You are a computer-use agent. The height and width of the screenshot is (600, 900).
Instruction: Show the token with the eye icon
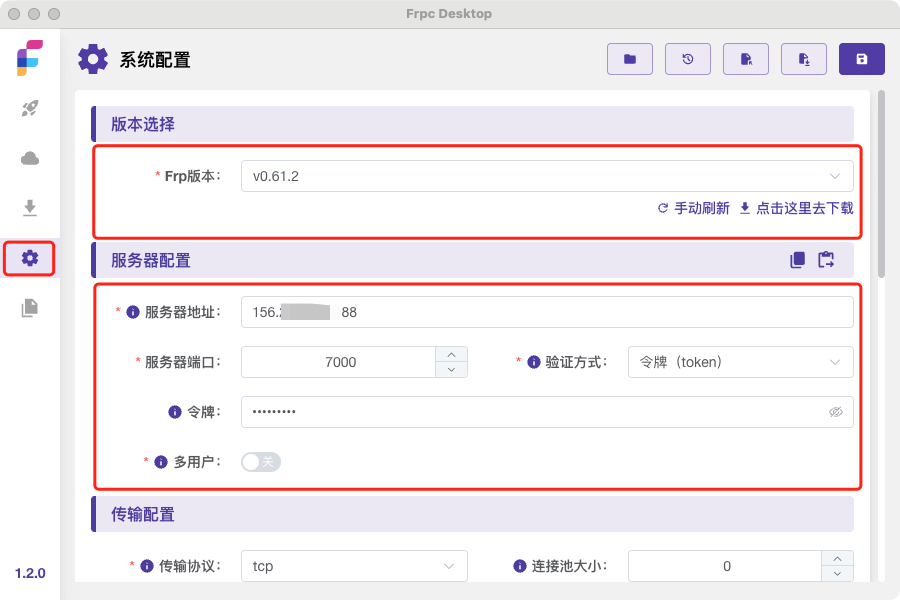836,412
